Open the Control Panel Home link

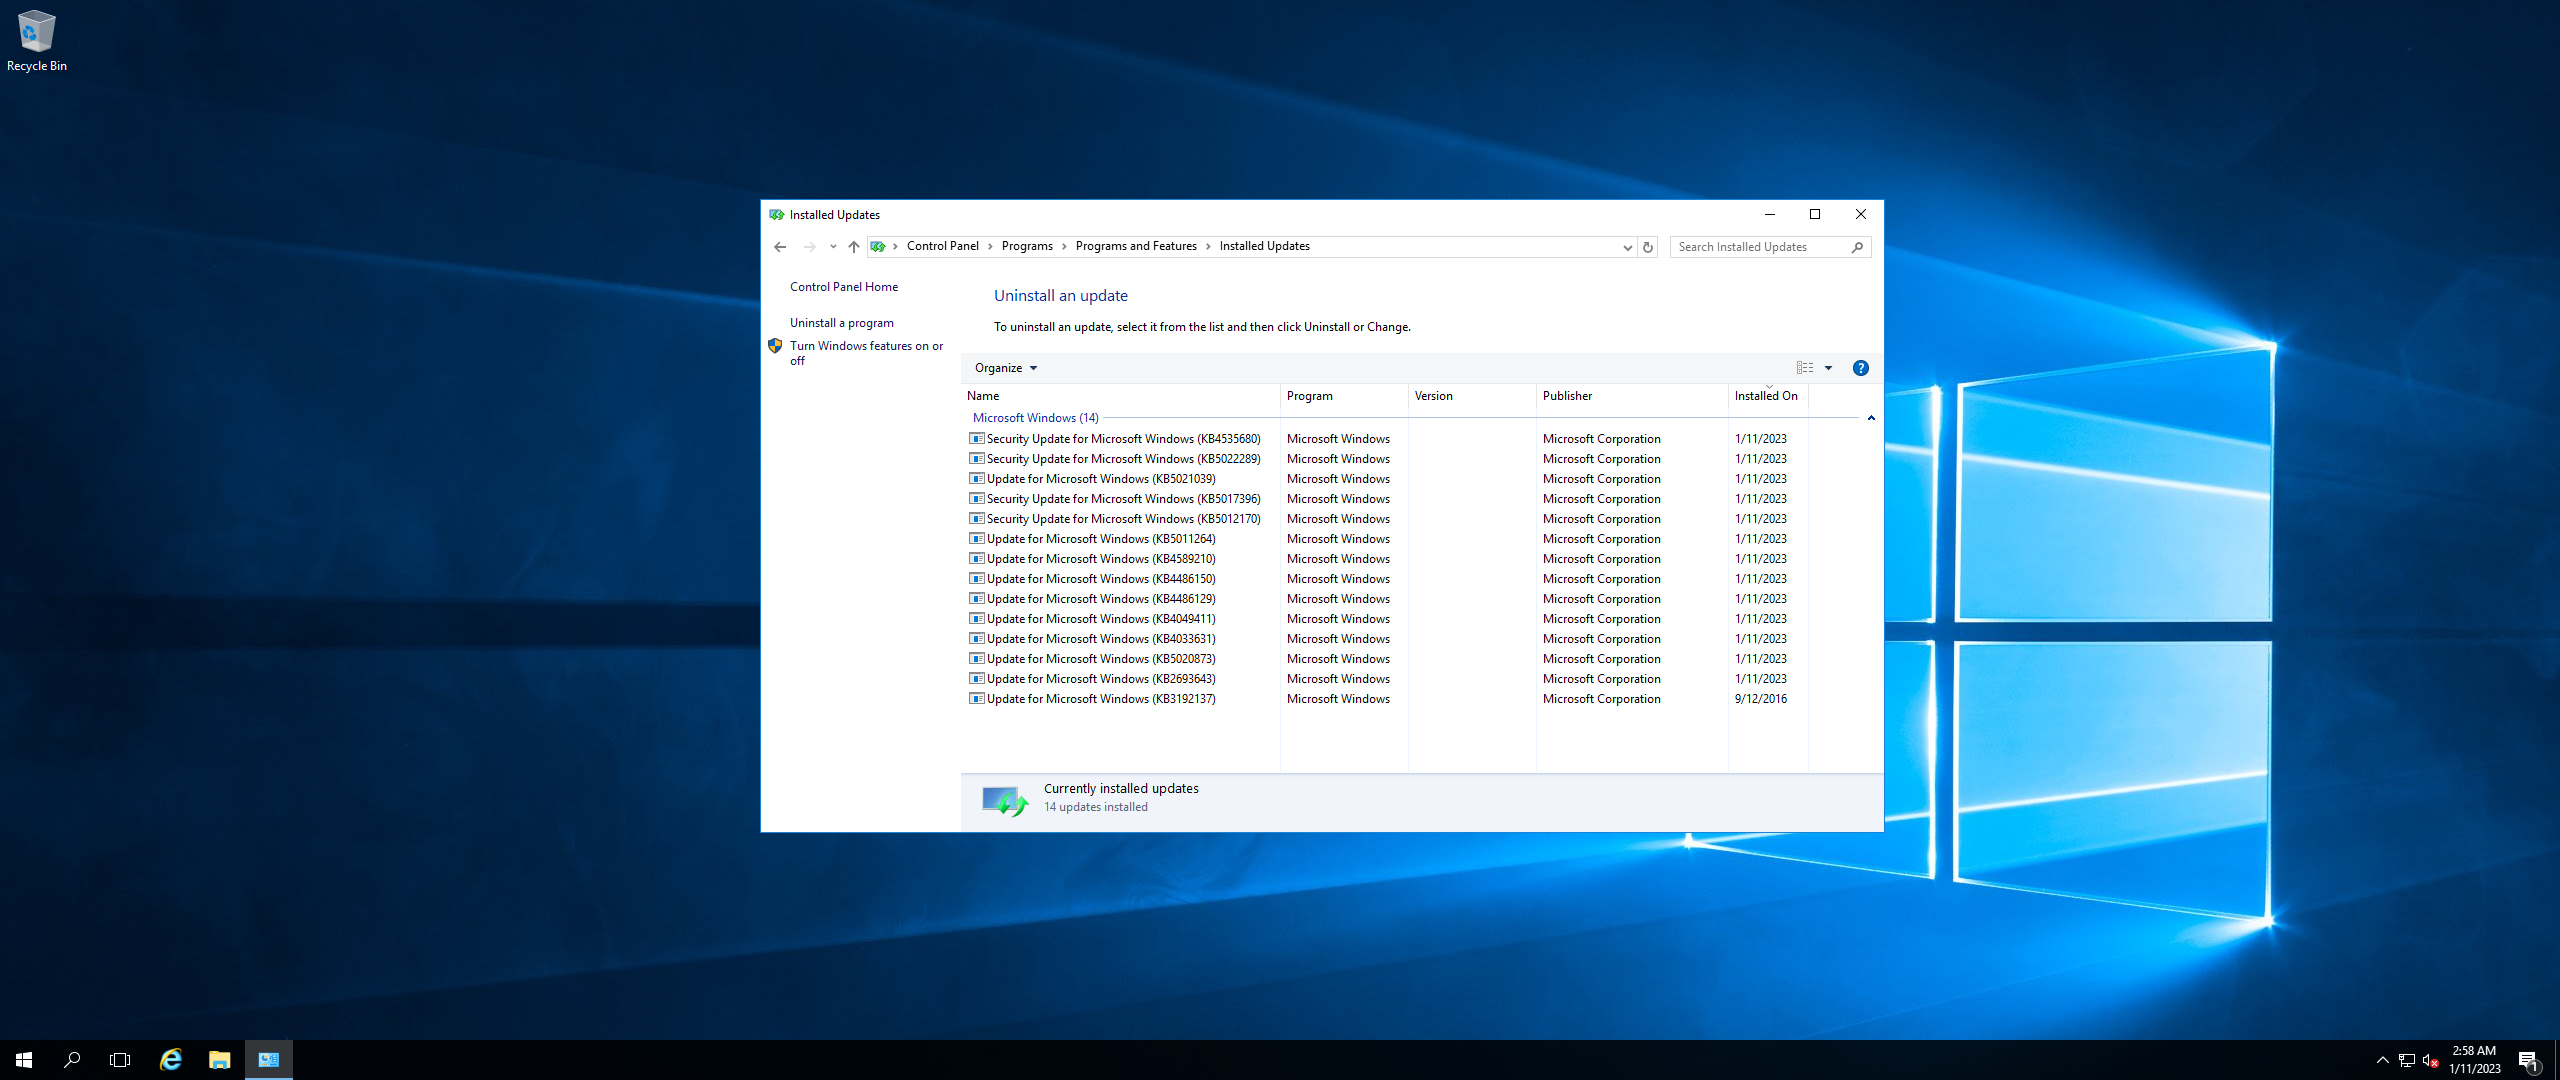click(x=844, y=287)
